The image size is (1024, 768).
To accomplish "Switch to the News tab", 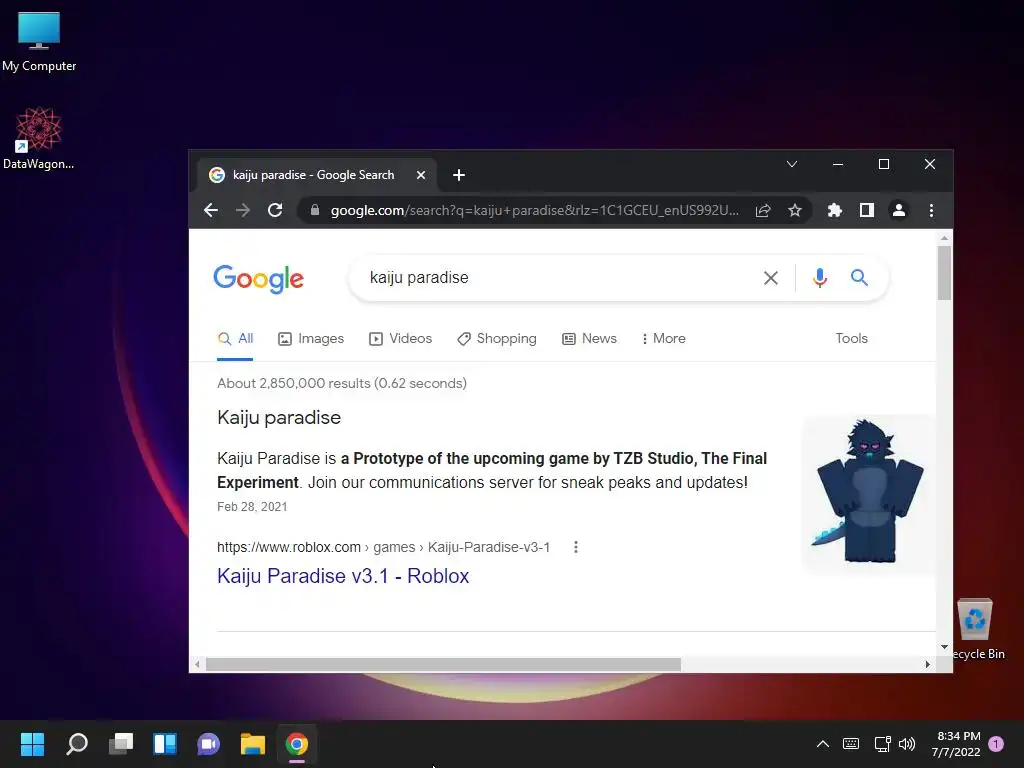I will point(589,338).
